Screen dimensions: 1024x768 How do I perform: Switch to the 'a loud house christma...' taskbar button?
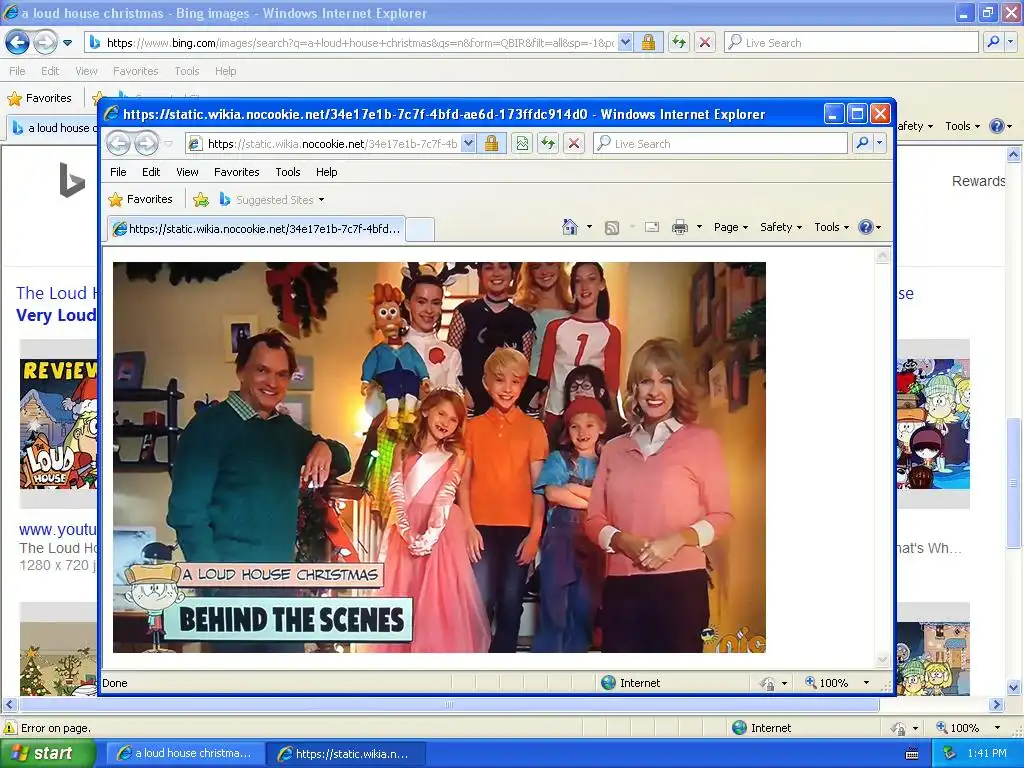click(x=185, y=753)
